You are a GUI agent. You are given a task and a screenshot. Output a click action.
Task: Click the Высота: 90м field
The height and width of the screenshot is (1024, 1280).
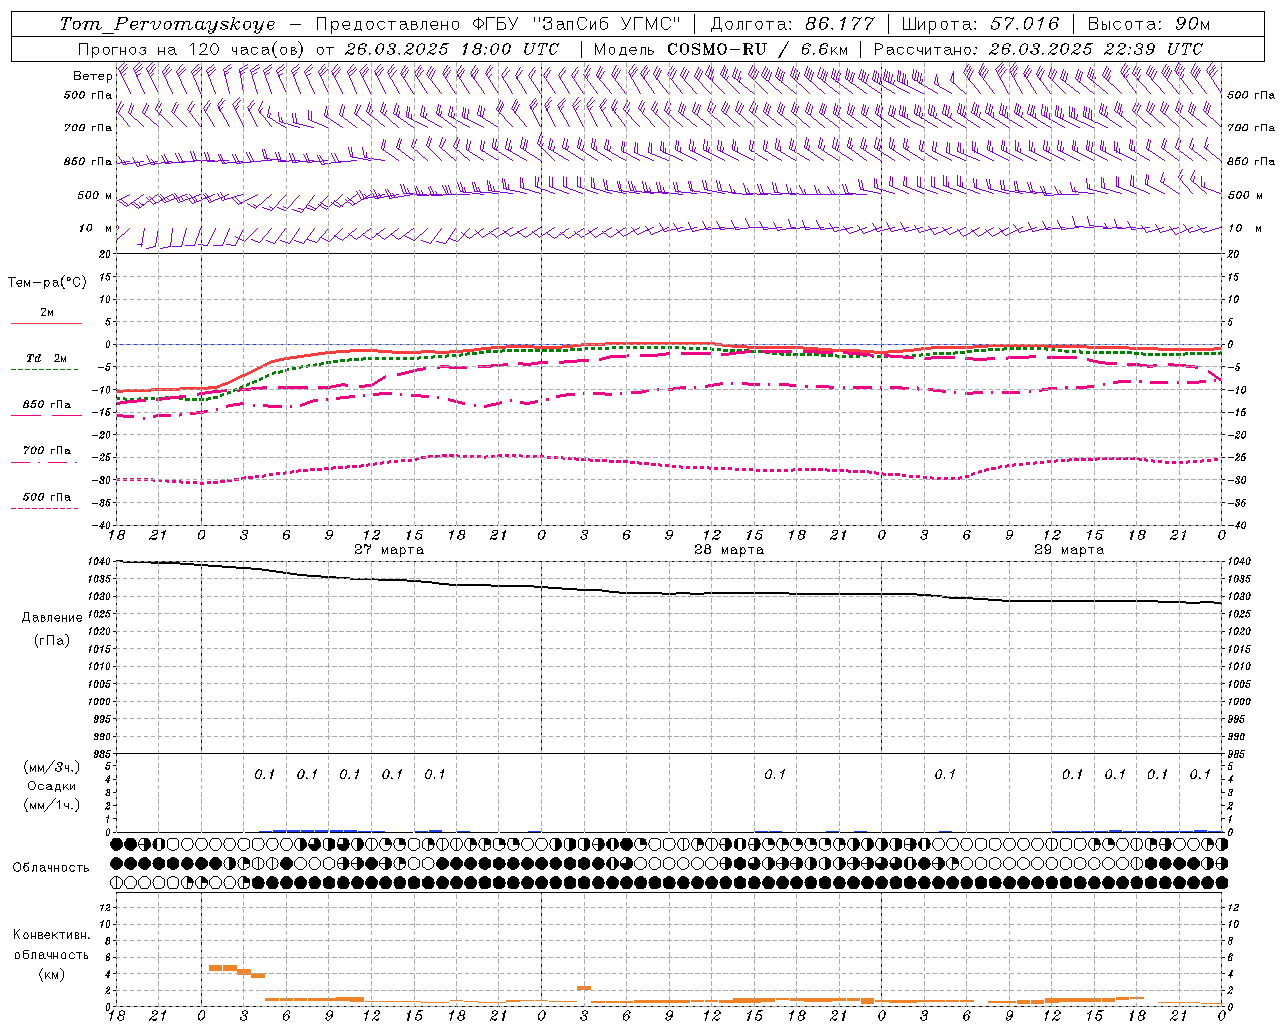click(x=1149, y=24)
